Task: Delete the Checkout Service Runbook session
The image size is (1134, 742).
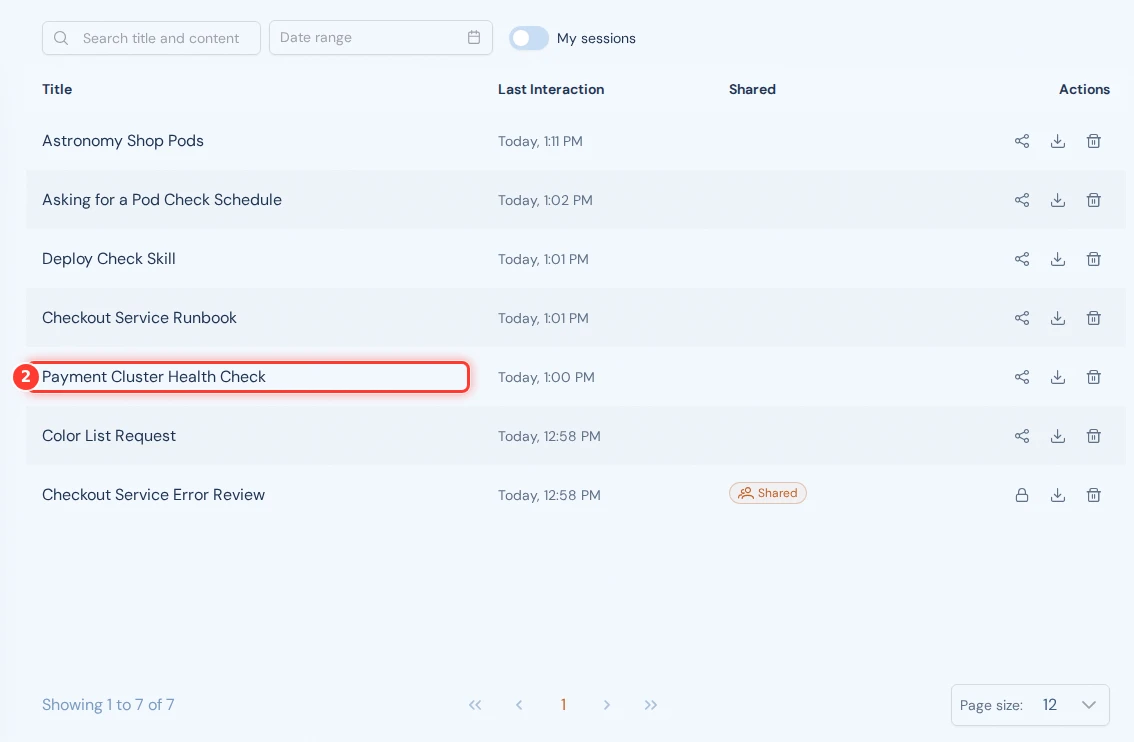Action: pos(1094,318)
